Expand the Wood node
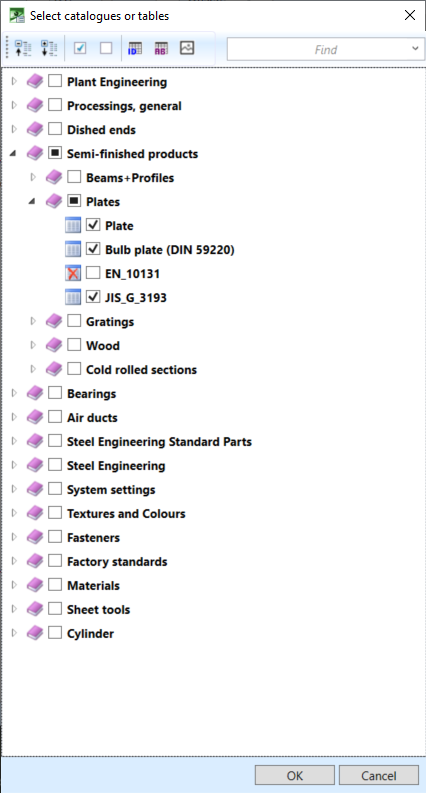Viewport: 426px width, 793px height. tap(33, 345)
